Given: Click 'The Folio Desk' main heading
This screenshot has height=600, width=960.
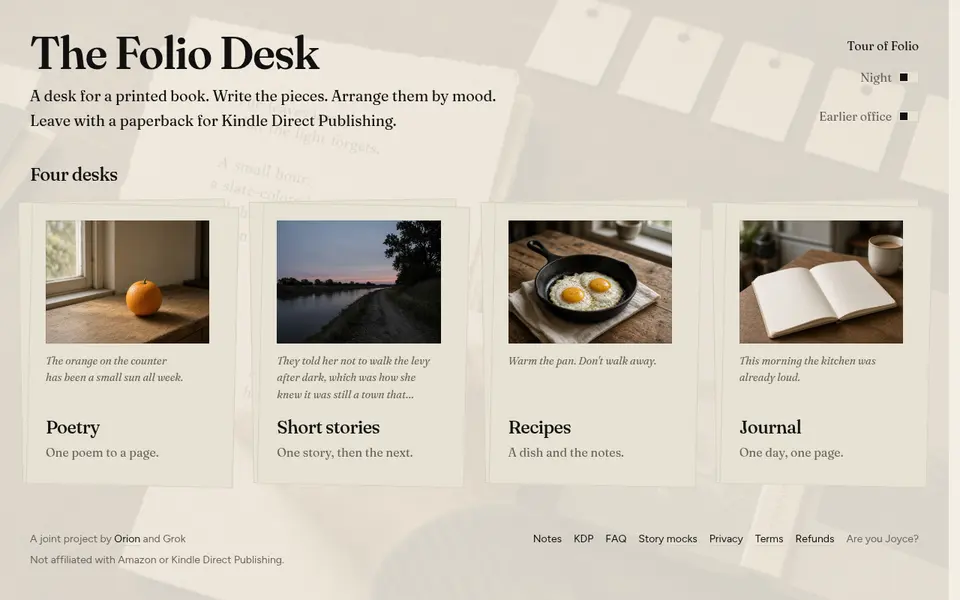Looking at the screenshot, I should pos(174,53).
